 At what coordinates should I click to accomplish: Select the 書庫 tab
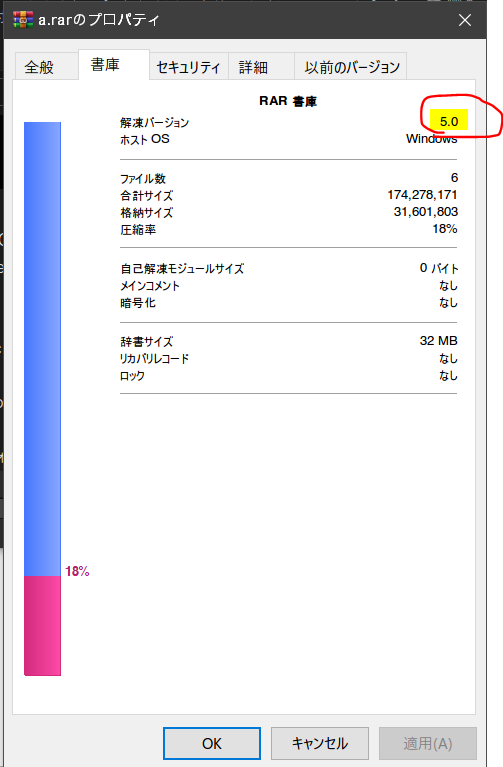(105, 65)
